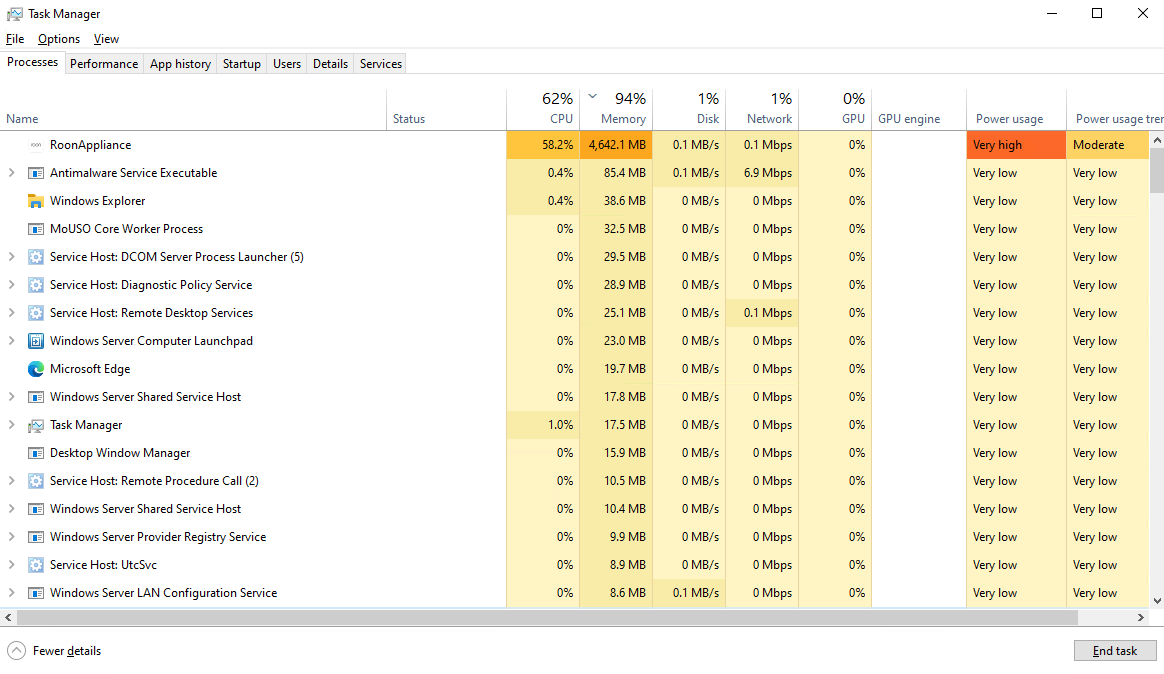This screenshot has height=674, width=1164.
Task: Click the Provider Registry Service icon
Action: [36, 537]
